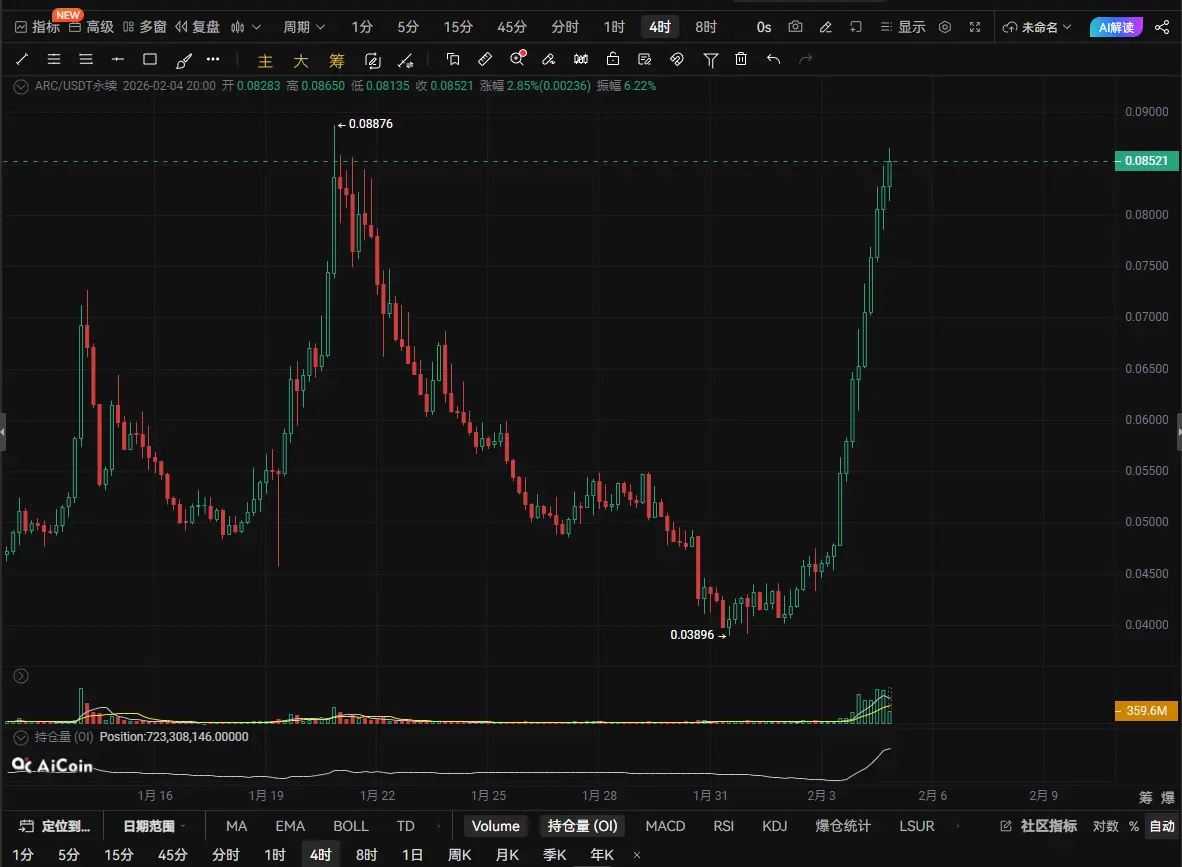Click the AI解读 button
Image resolution: width=1182 pixels, height=867 pixels.
point(1116,27)
